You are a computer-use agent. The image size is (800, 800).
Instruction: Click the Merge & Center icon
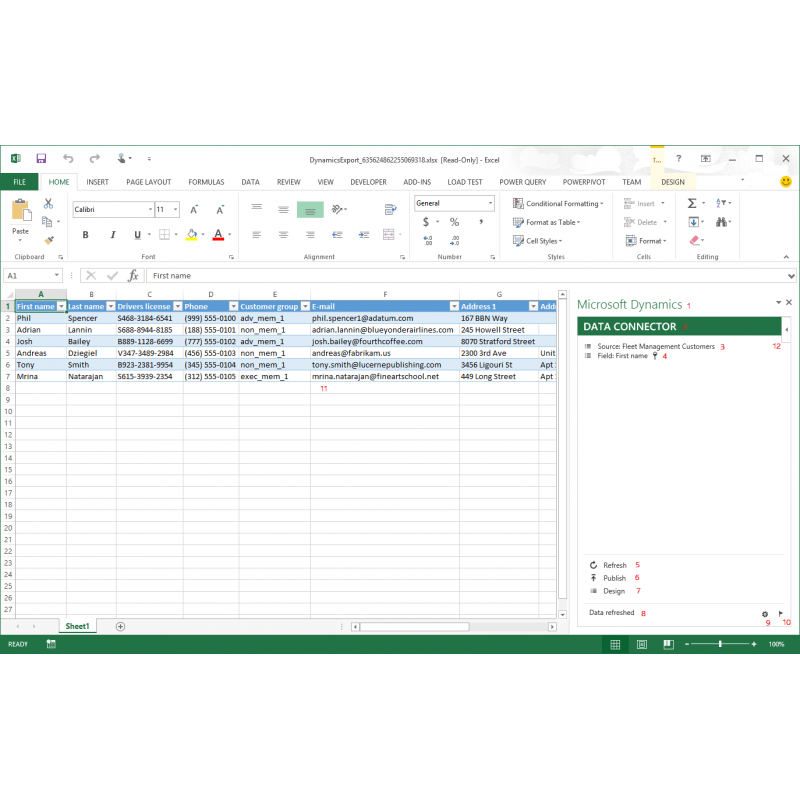click(x=389, y=234)
